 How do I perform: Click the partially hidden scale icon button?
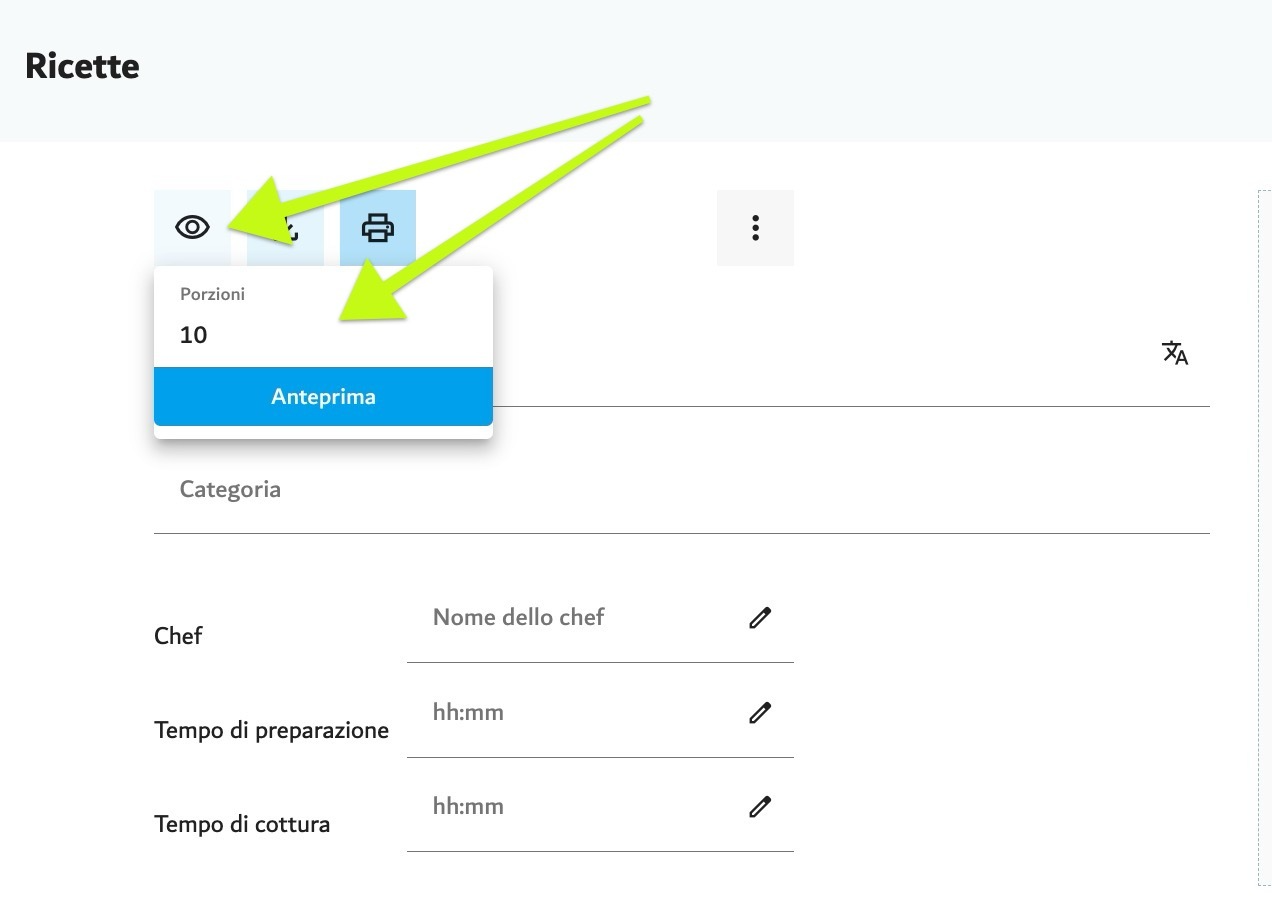(286, 228)
